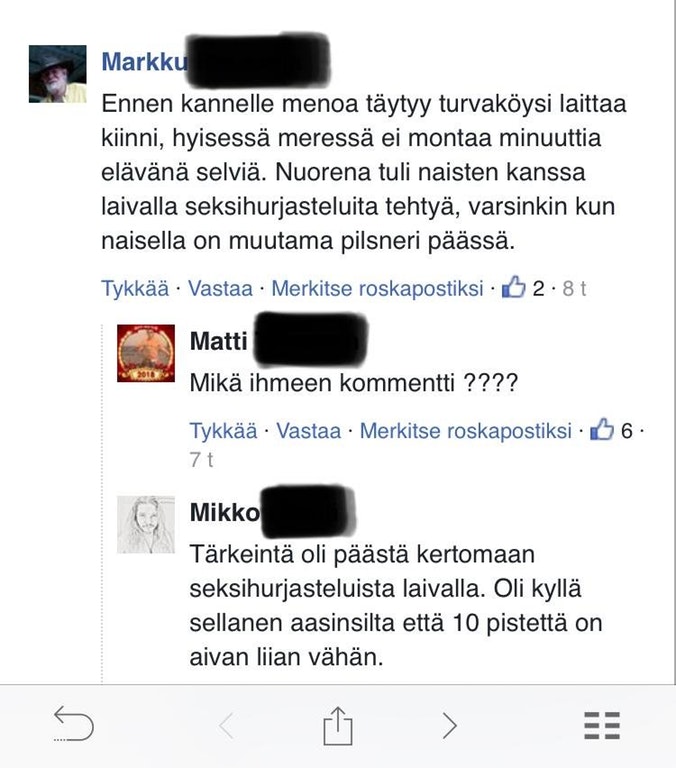Reply to Markku's comment via Vastaa
Viewport: 676px width, 768px height.
click(x=220, y=288)
